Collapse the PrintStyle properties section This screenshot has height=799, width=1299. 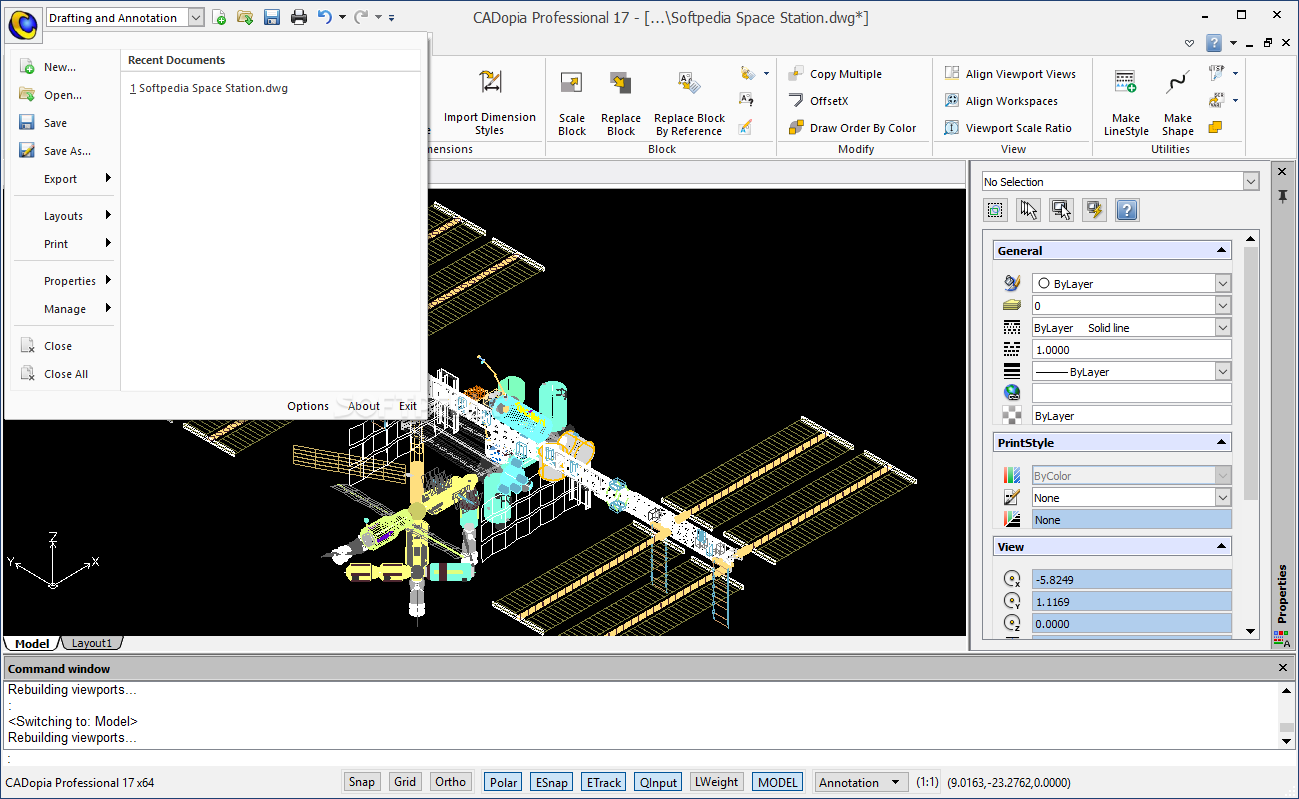(x=1221, y=442)
